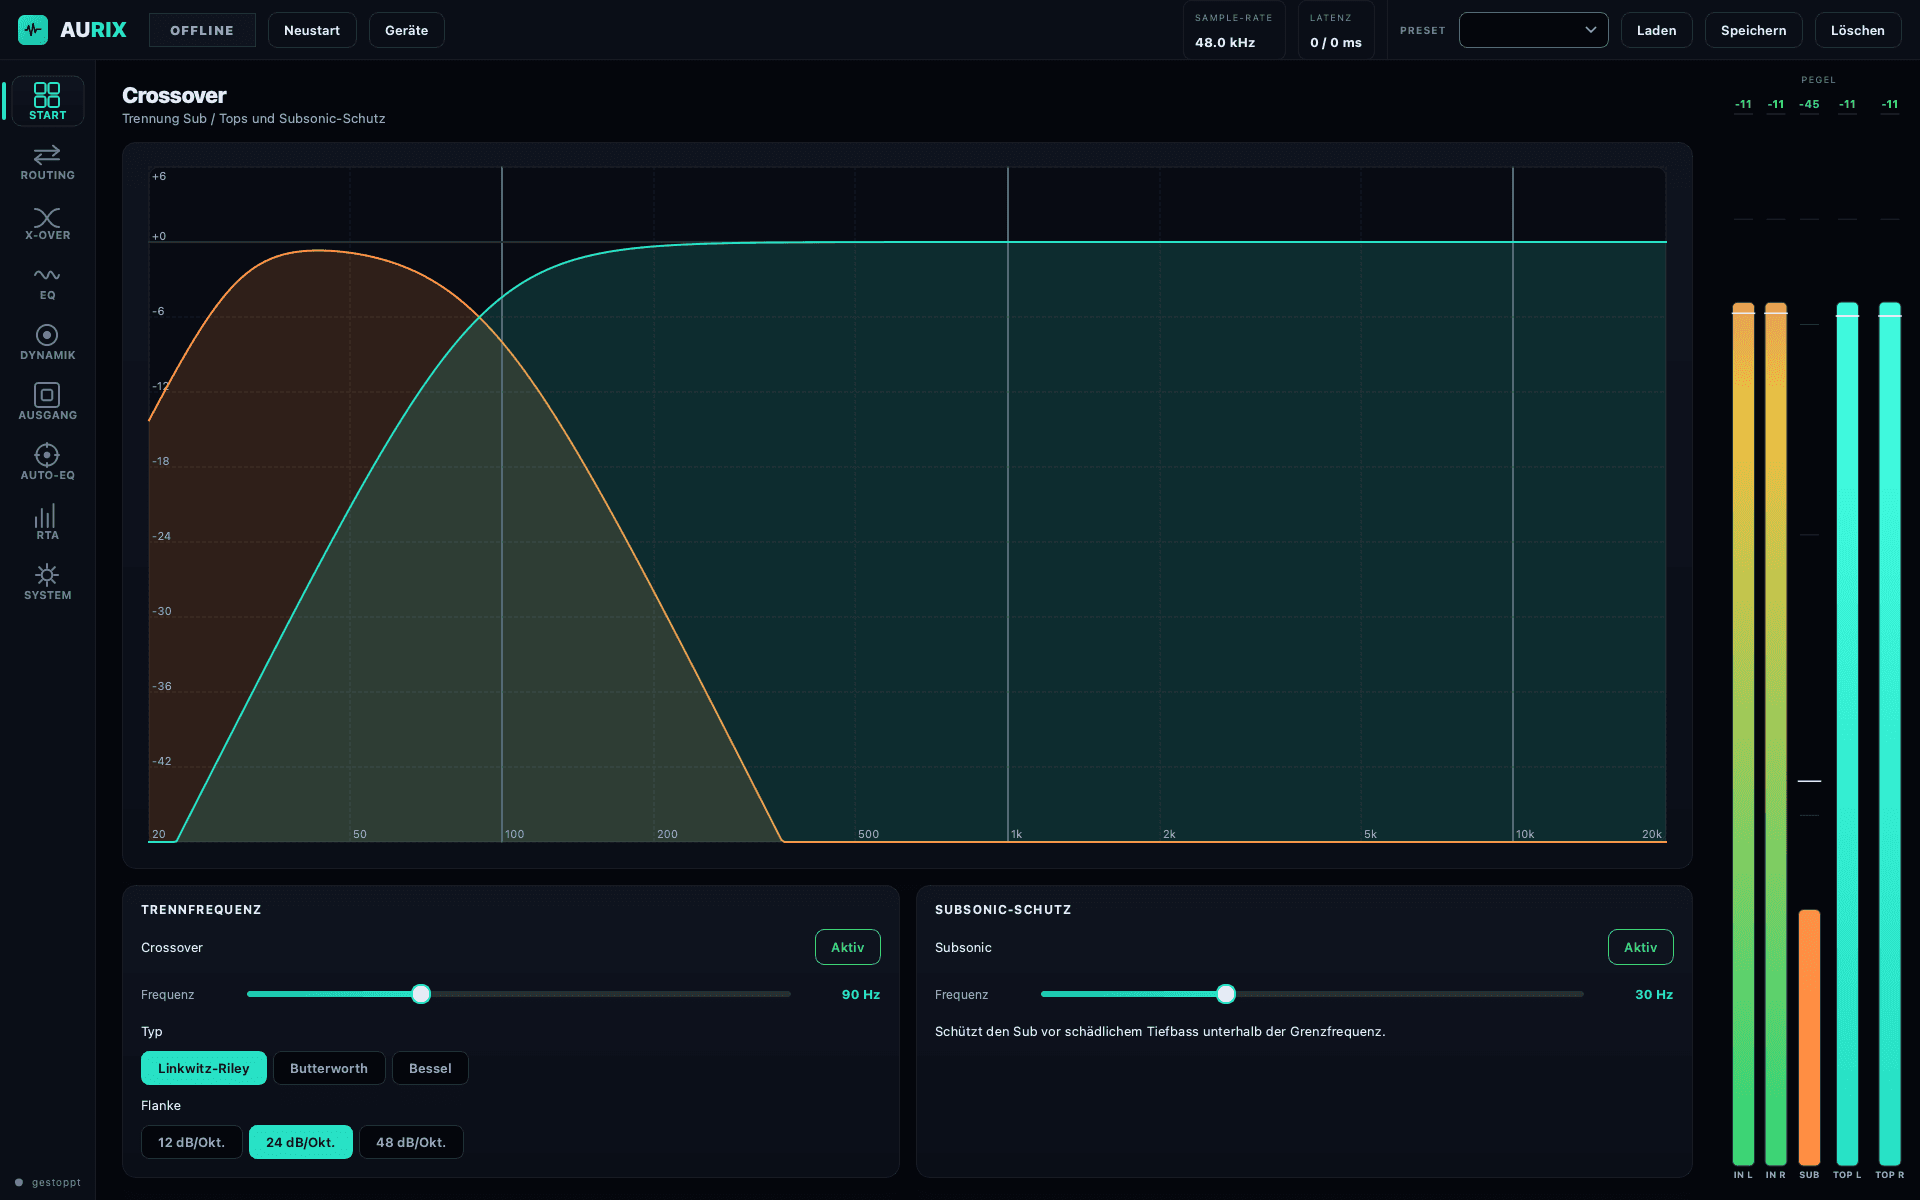Click the IN L level meter
This screenshot has height=1200, width=1920.
pos(1743,733)
